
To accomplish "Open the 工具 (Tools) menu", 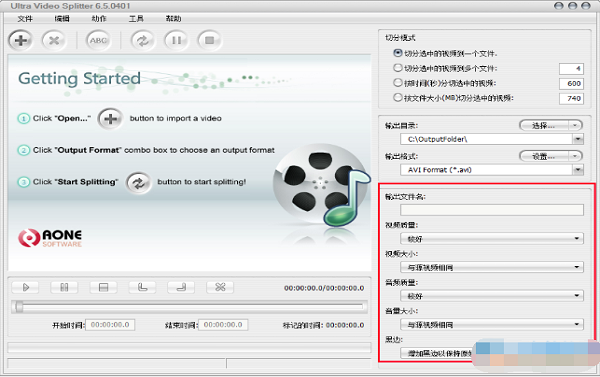I will [136, 19].
